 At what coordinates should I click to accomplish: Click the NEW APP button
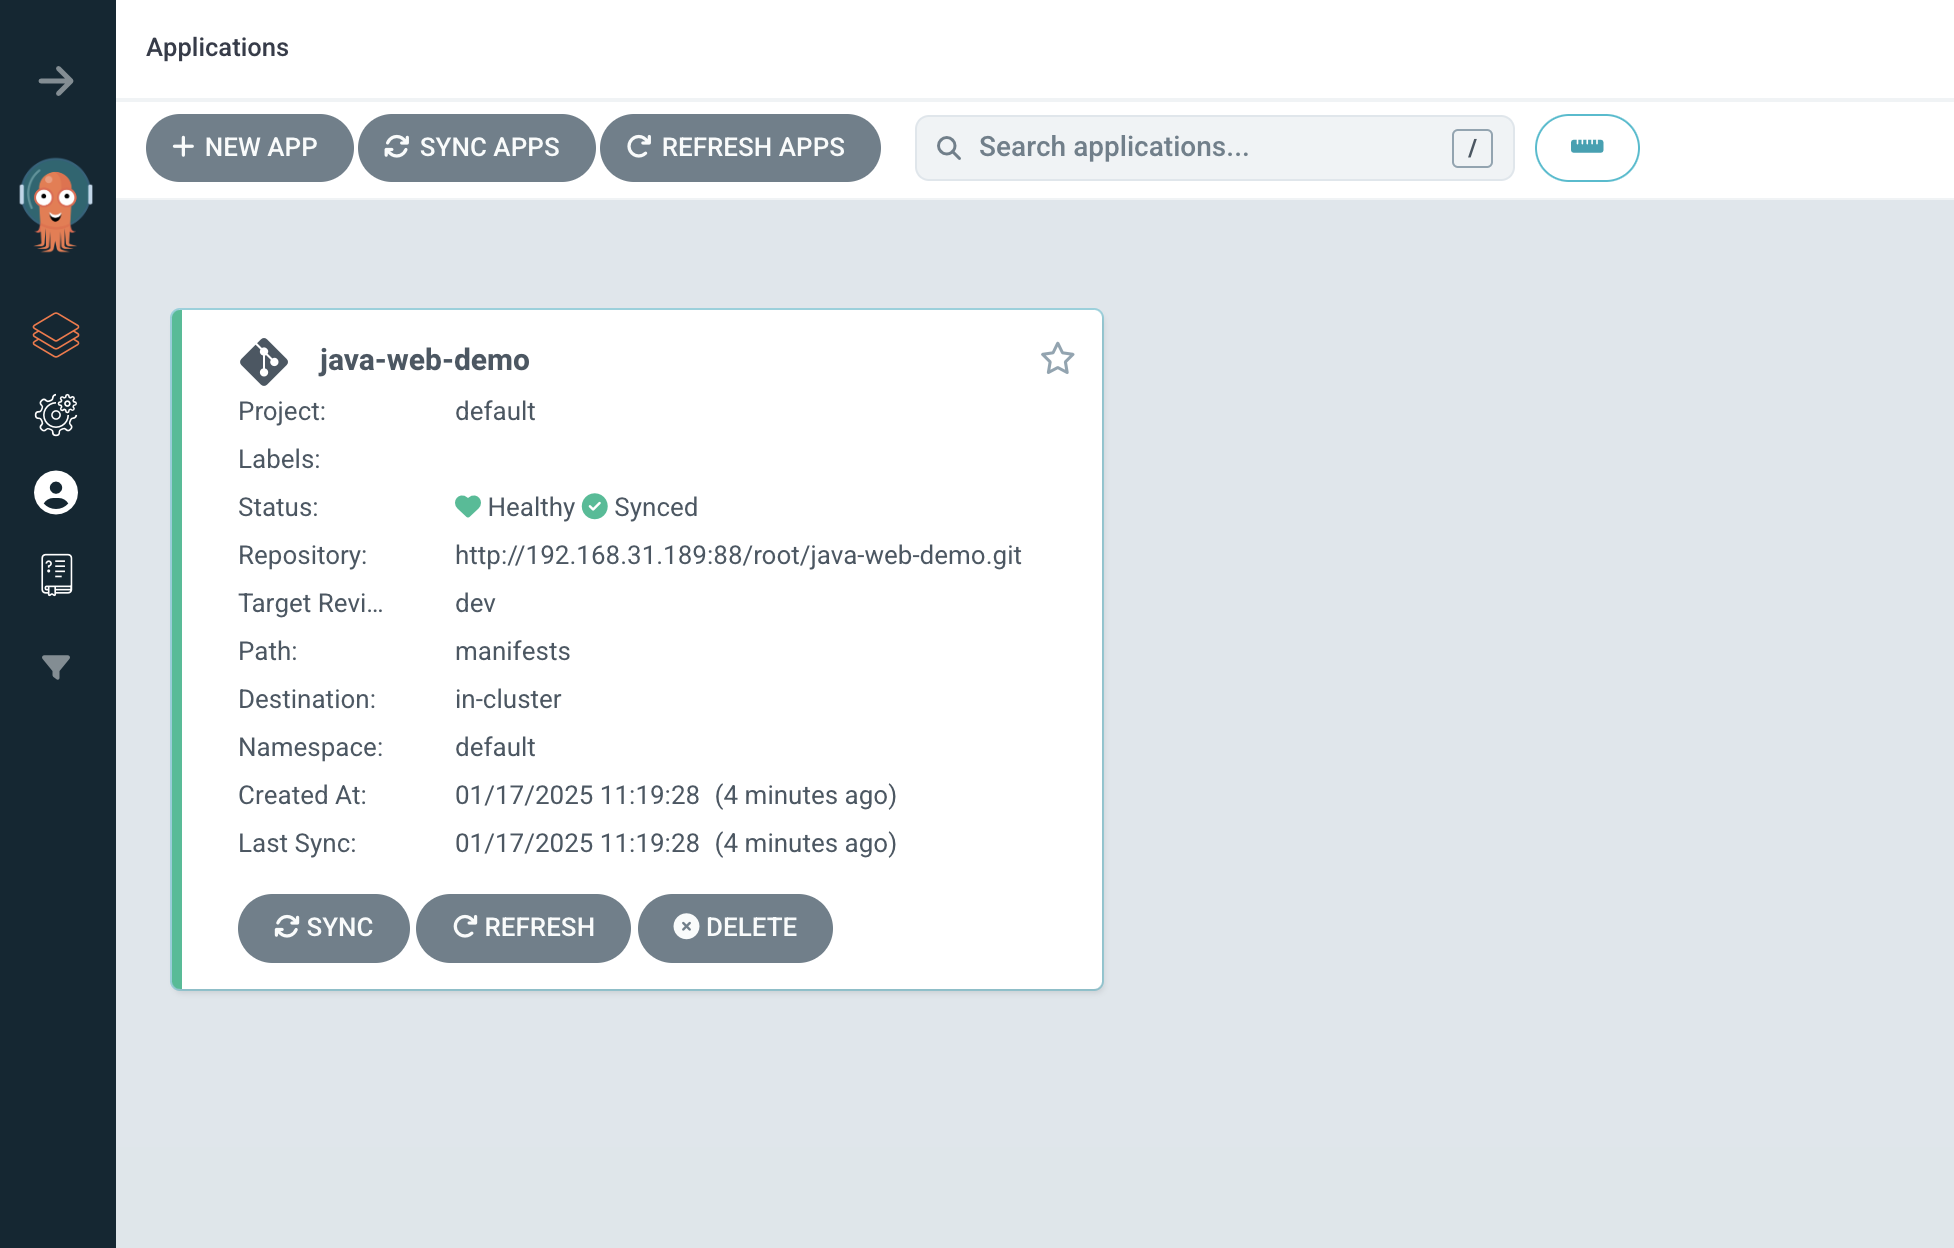click(x=249, y=148)
